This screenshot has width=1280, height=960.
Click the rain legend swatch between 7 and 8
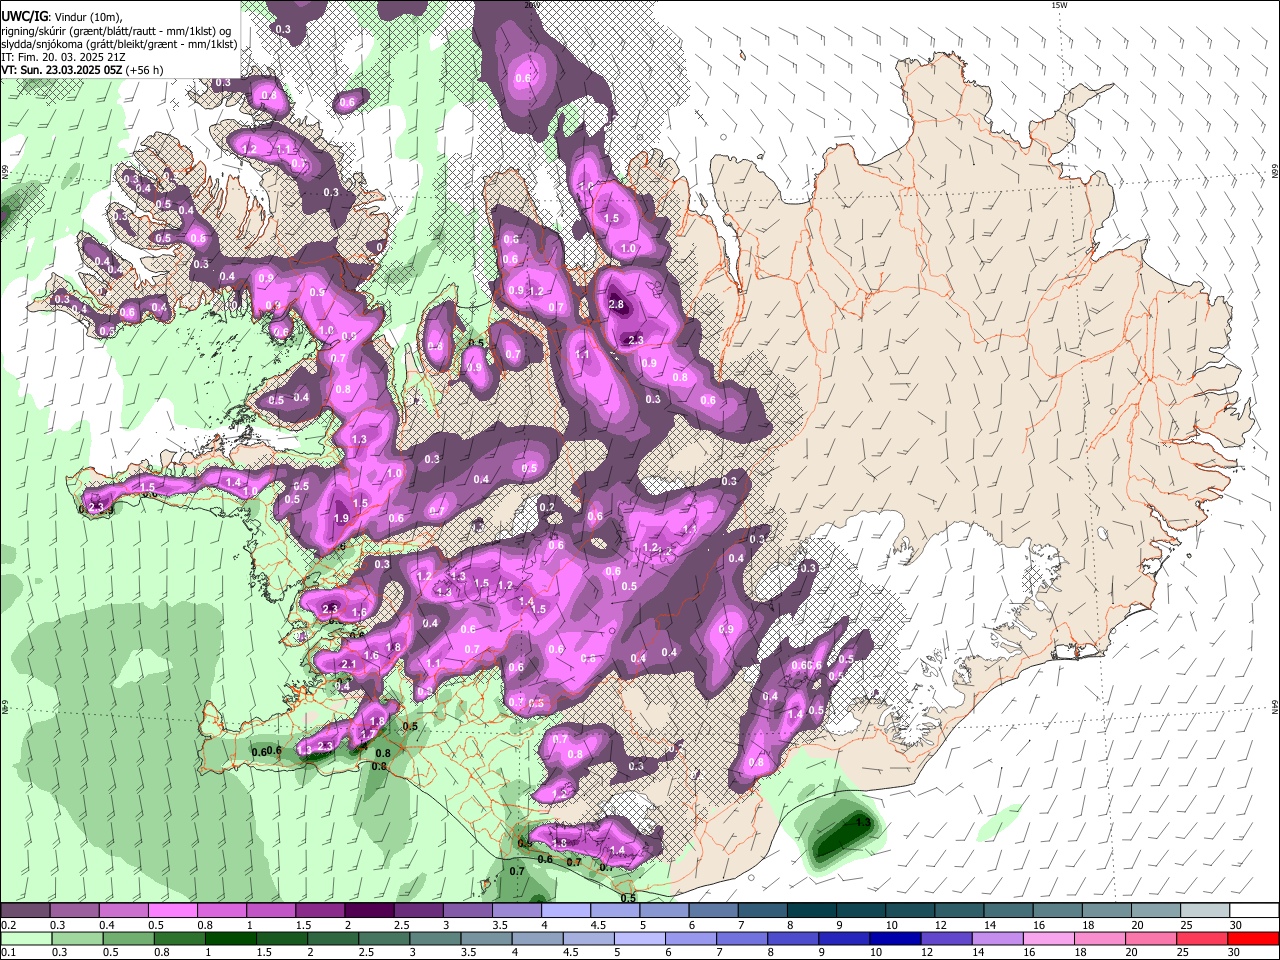coord(742,939)
